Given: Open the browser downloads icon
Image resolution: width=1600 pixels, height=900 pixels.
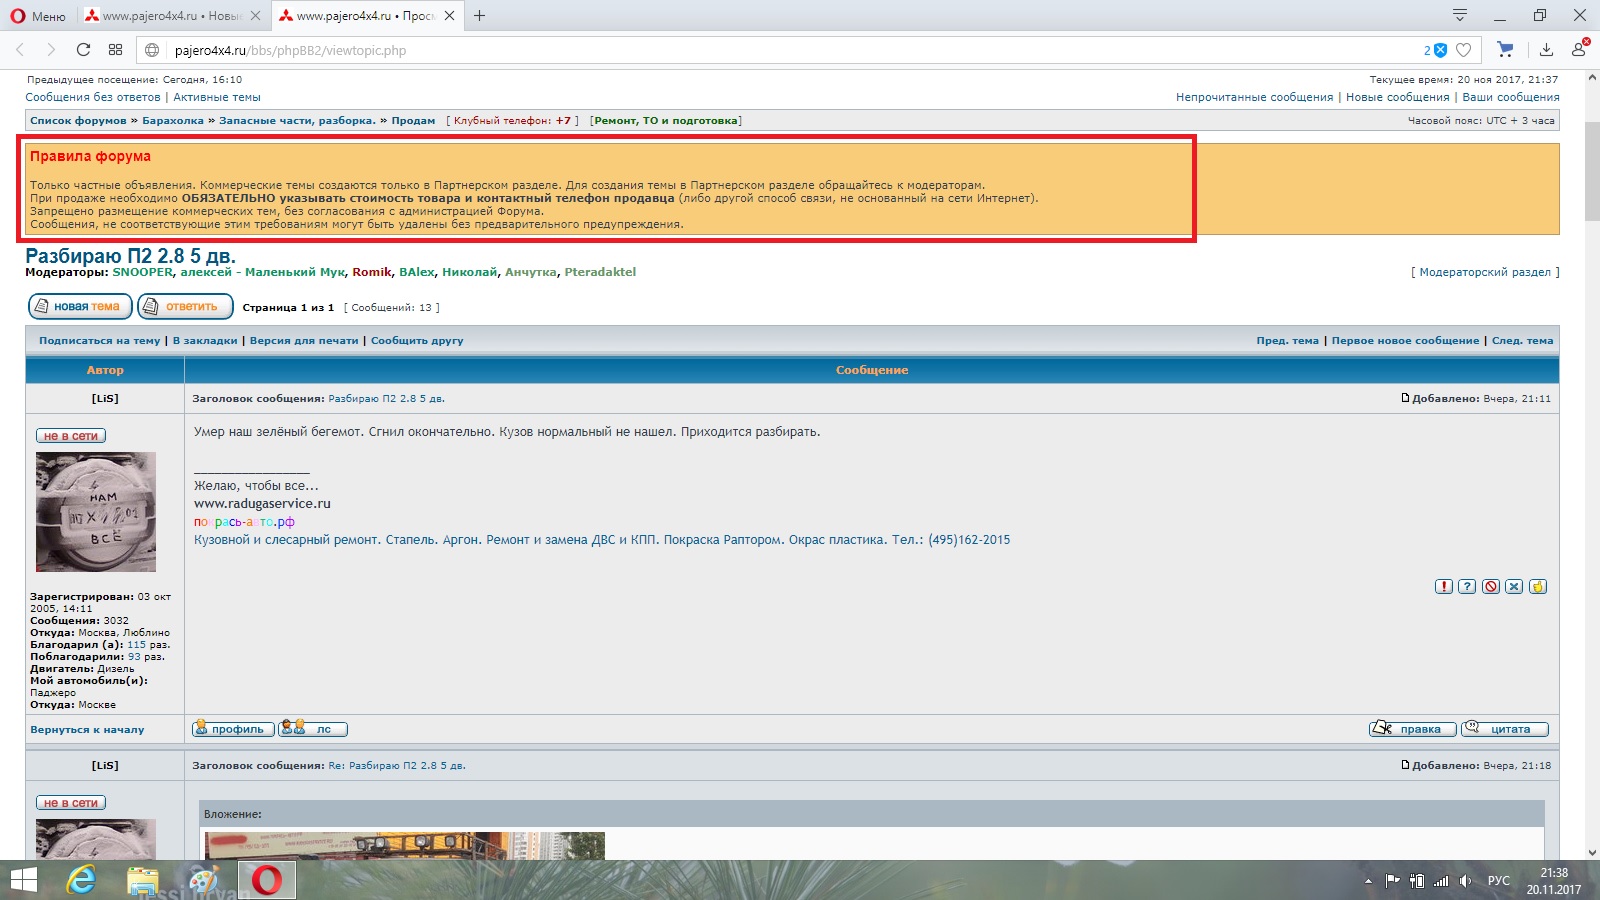Looking at the screenshot, I should (1546, 50).
